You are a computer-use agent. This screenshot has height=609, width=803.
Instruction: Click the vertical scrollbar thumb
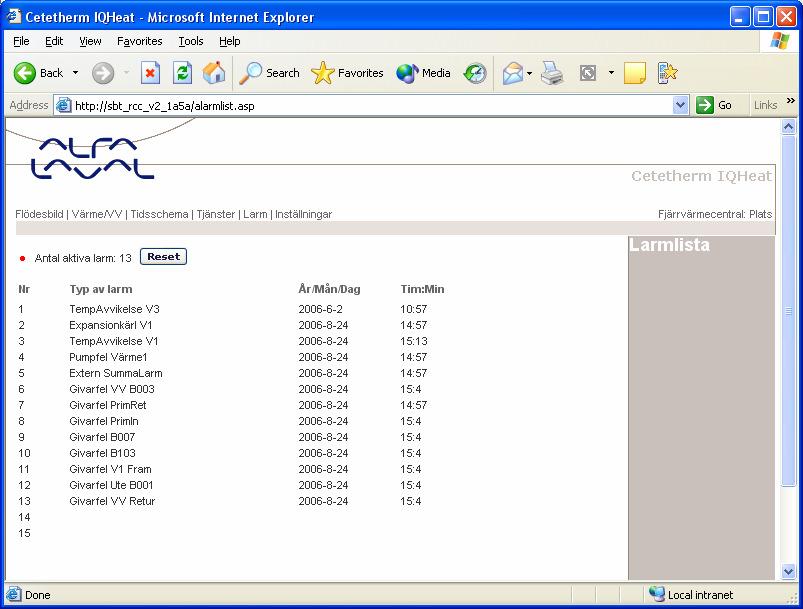[x=789, y=310]
